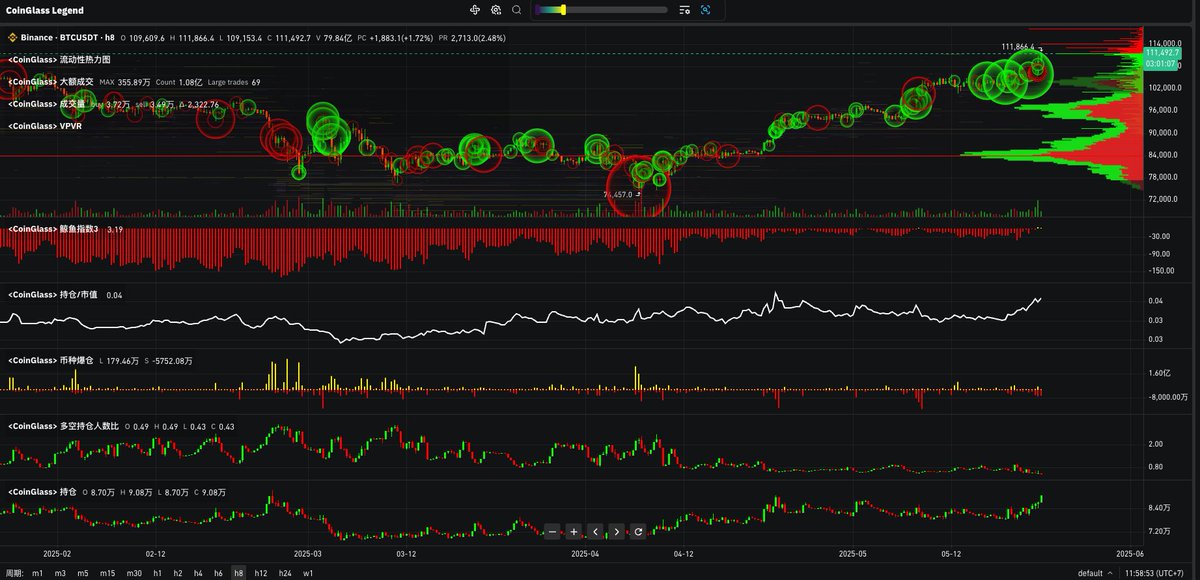This screenshot has height=580, width=1200.
Task: Adjust the heatmap gradient threshold slider handle
Action: tap(563, 10)
